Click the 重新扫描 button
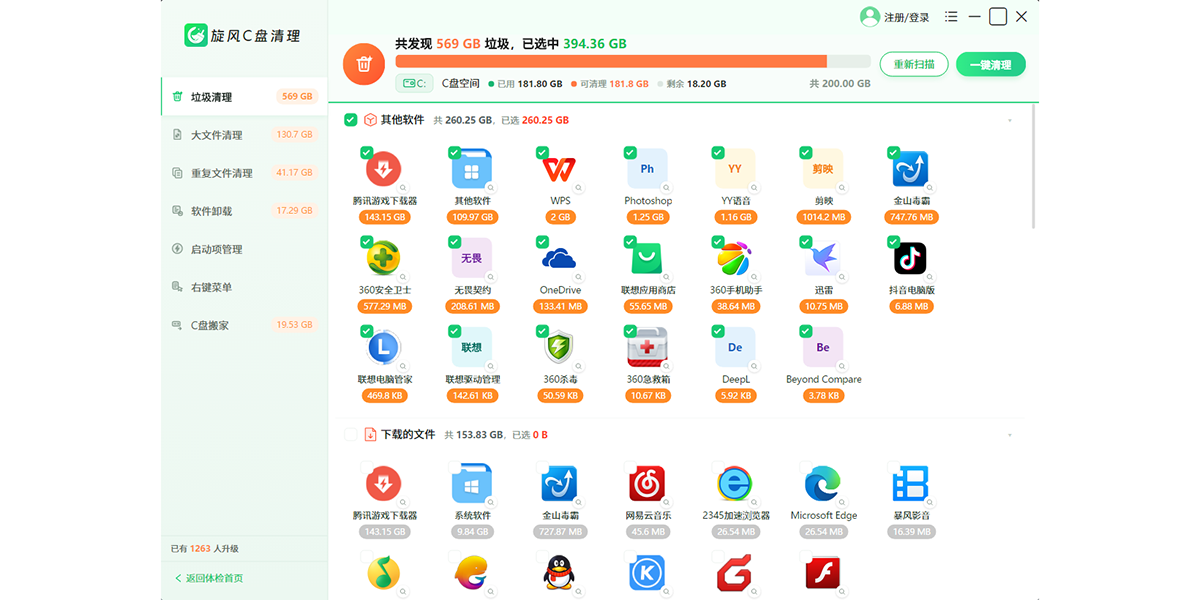The image size is (1200, 600). [914, 65]
